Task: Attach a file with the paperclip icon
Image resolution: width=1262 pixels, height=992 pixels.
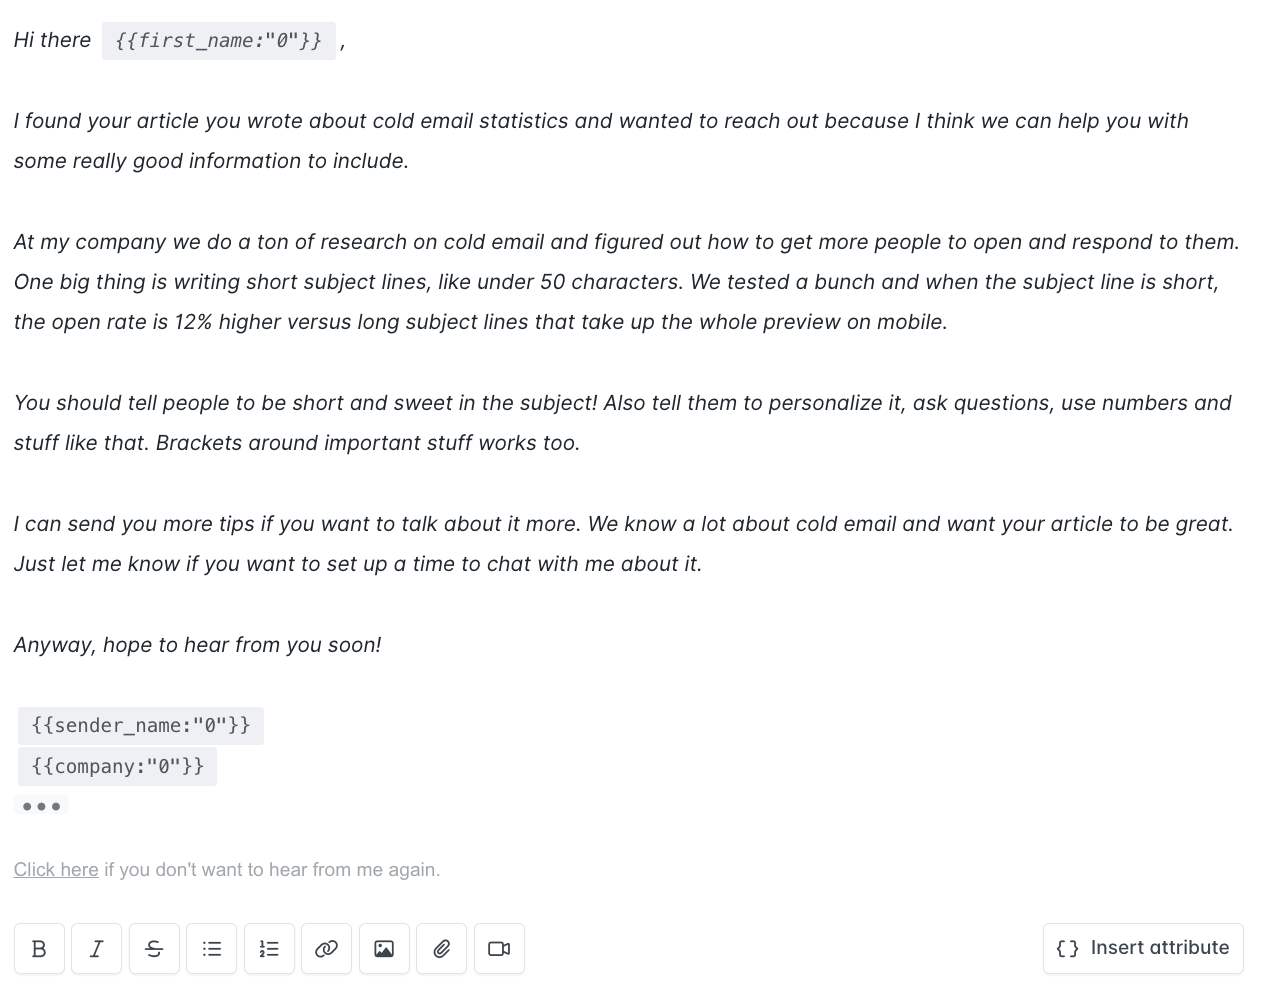Action: [442, 948]
